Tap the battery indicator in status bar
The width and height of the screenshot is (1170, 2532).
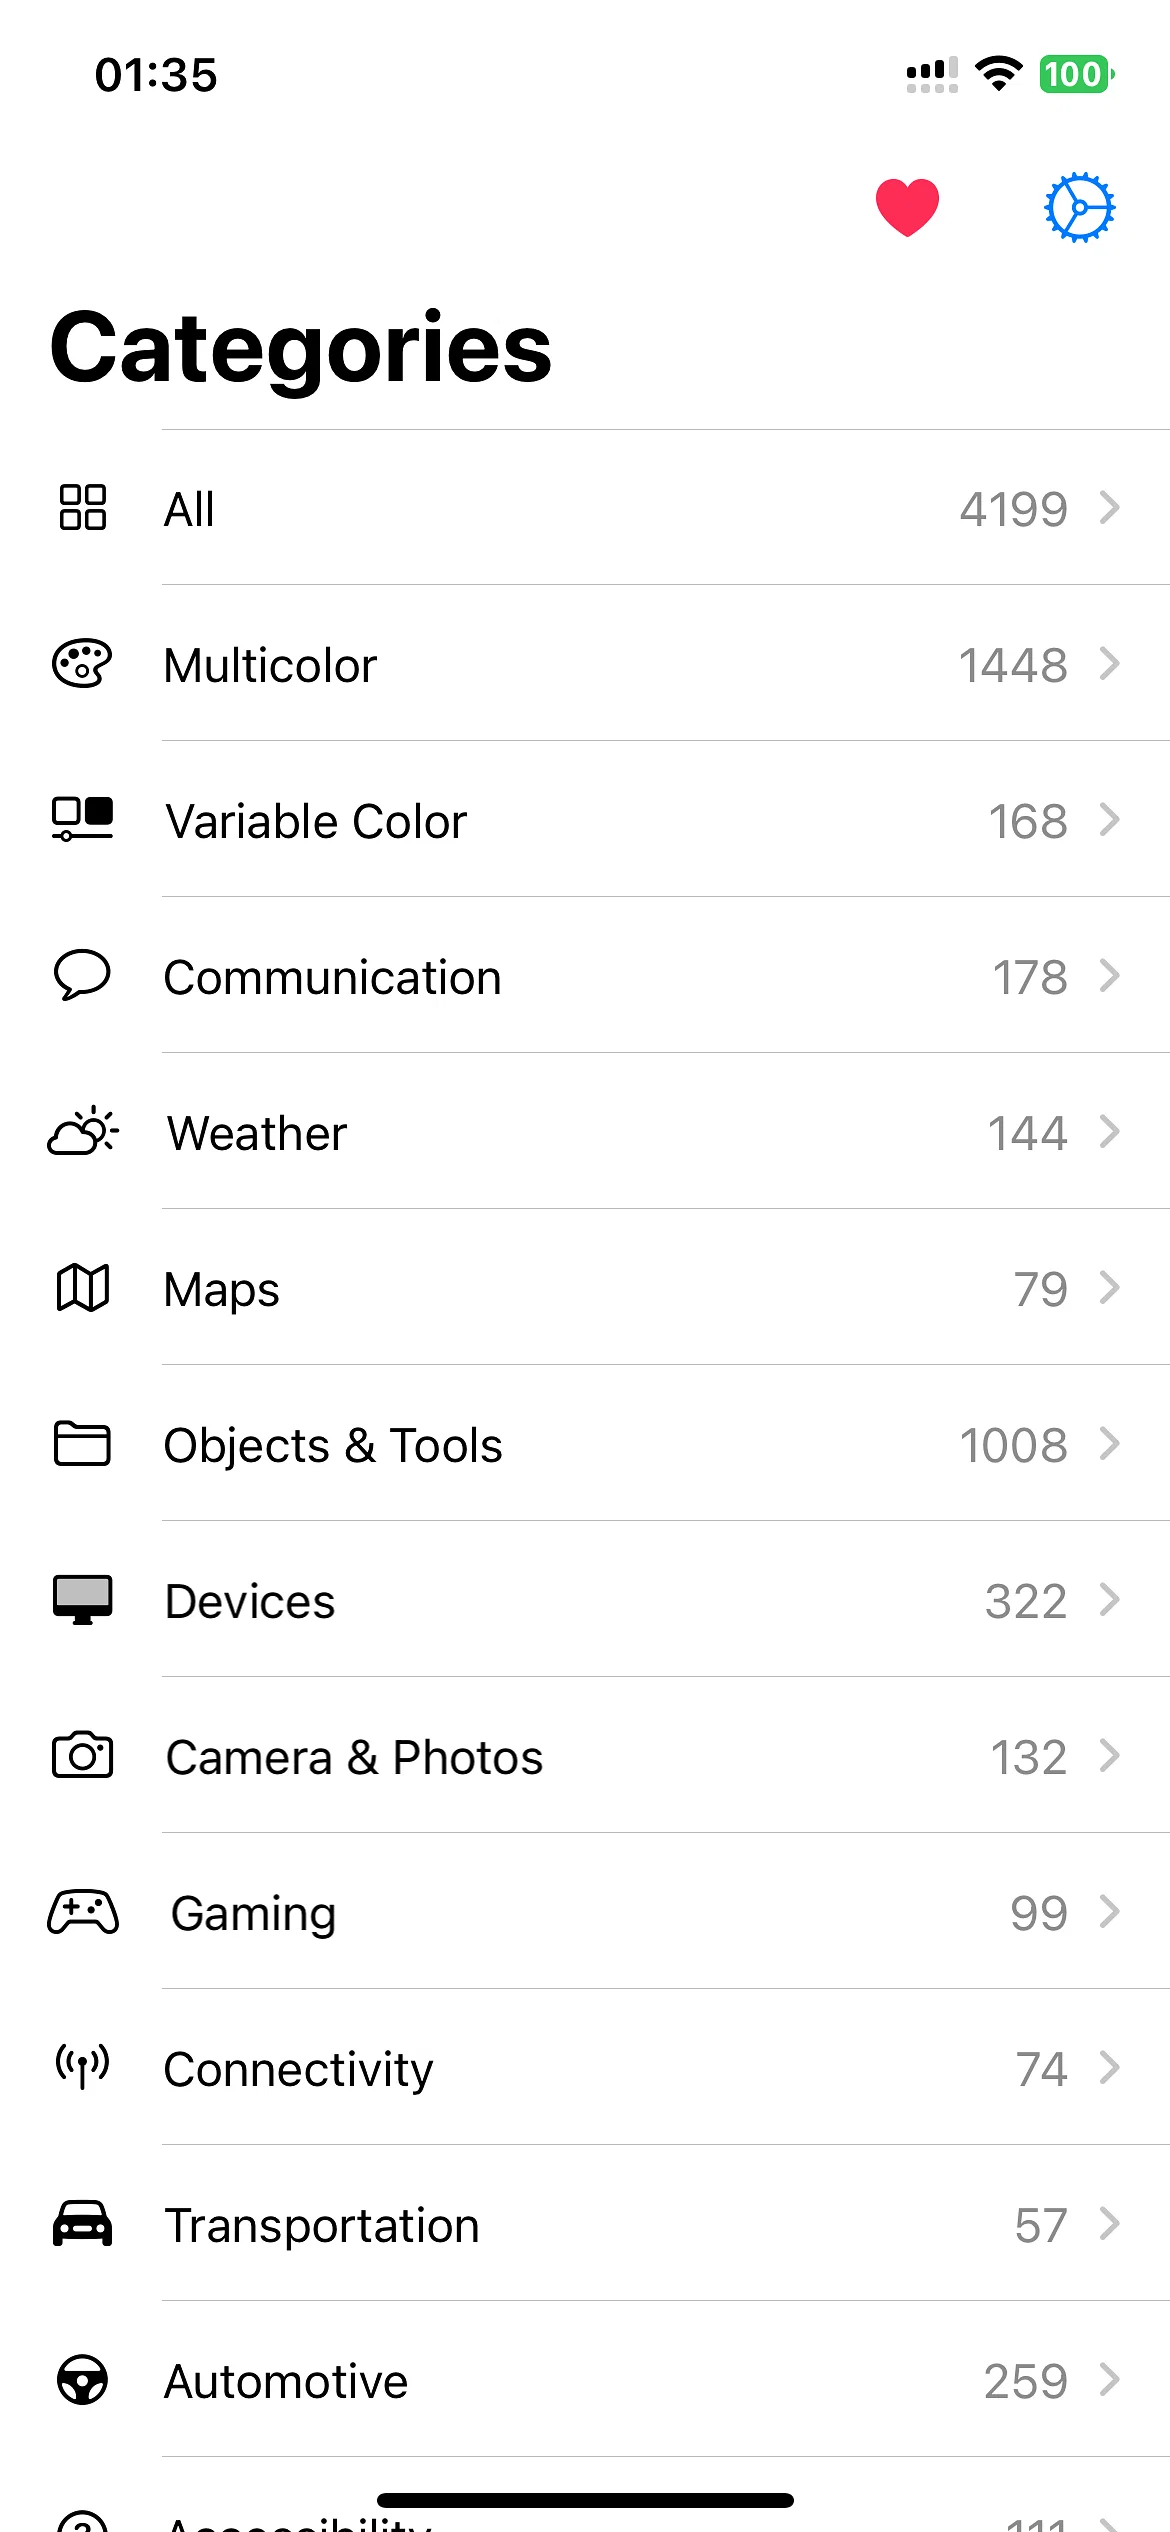point(1076,74)
